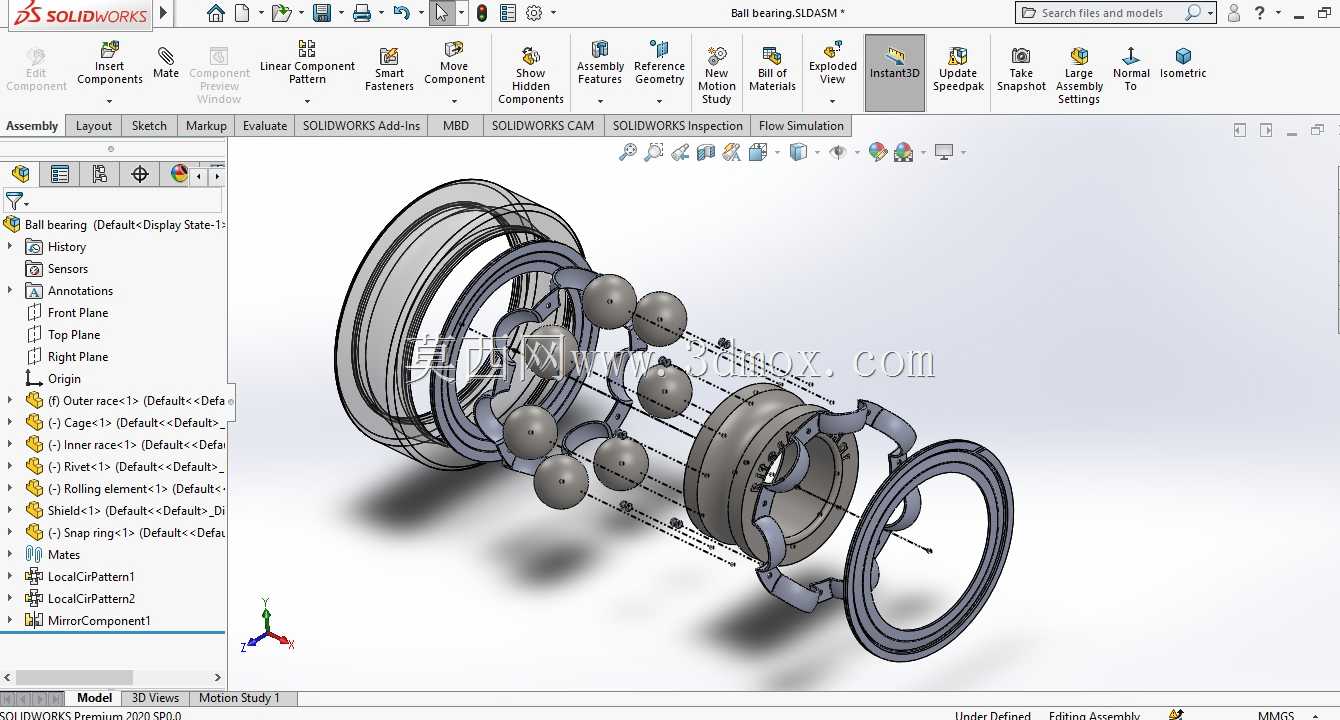1340x720 pixels.
Task: Open the Sketch tab
Action: click(x=149, y=126)
